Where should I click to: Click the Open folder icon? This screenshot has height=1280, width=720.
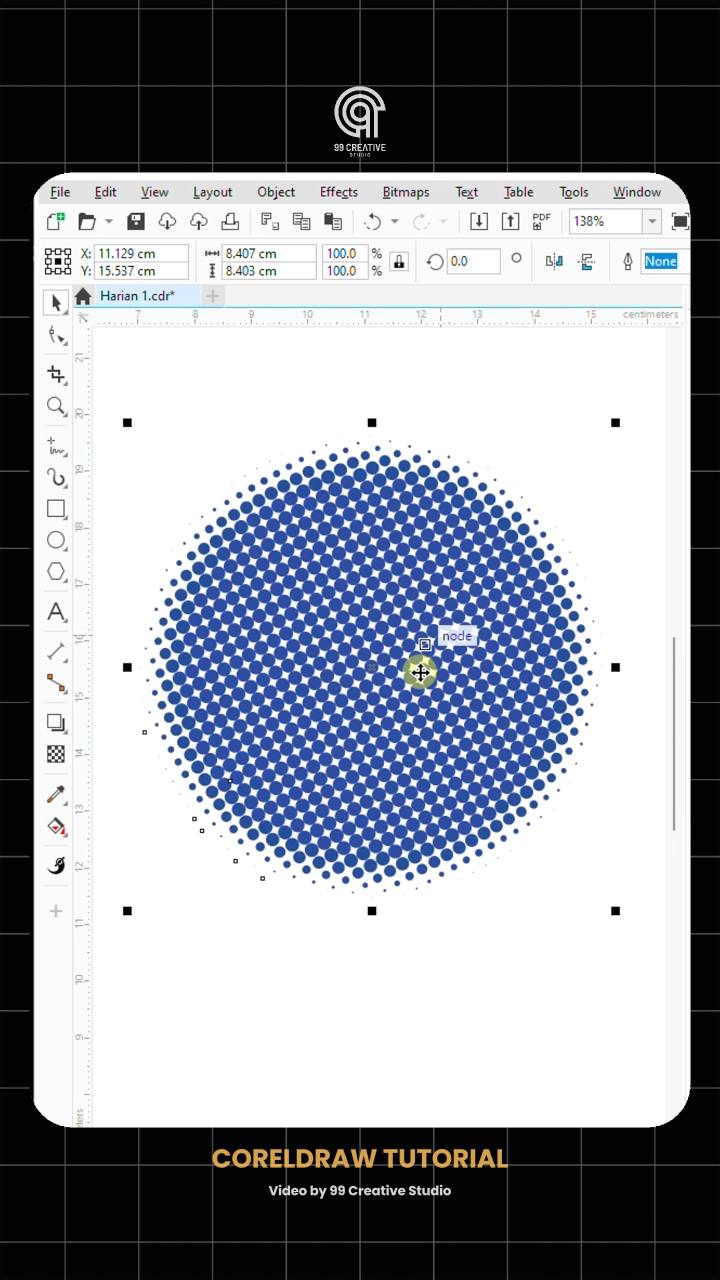pos(87,221)
